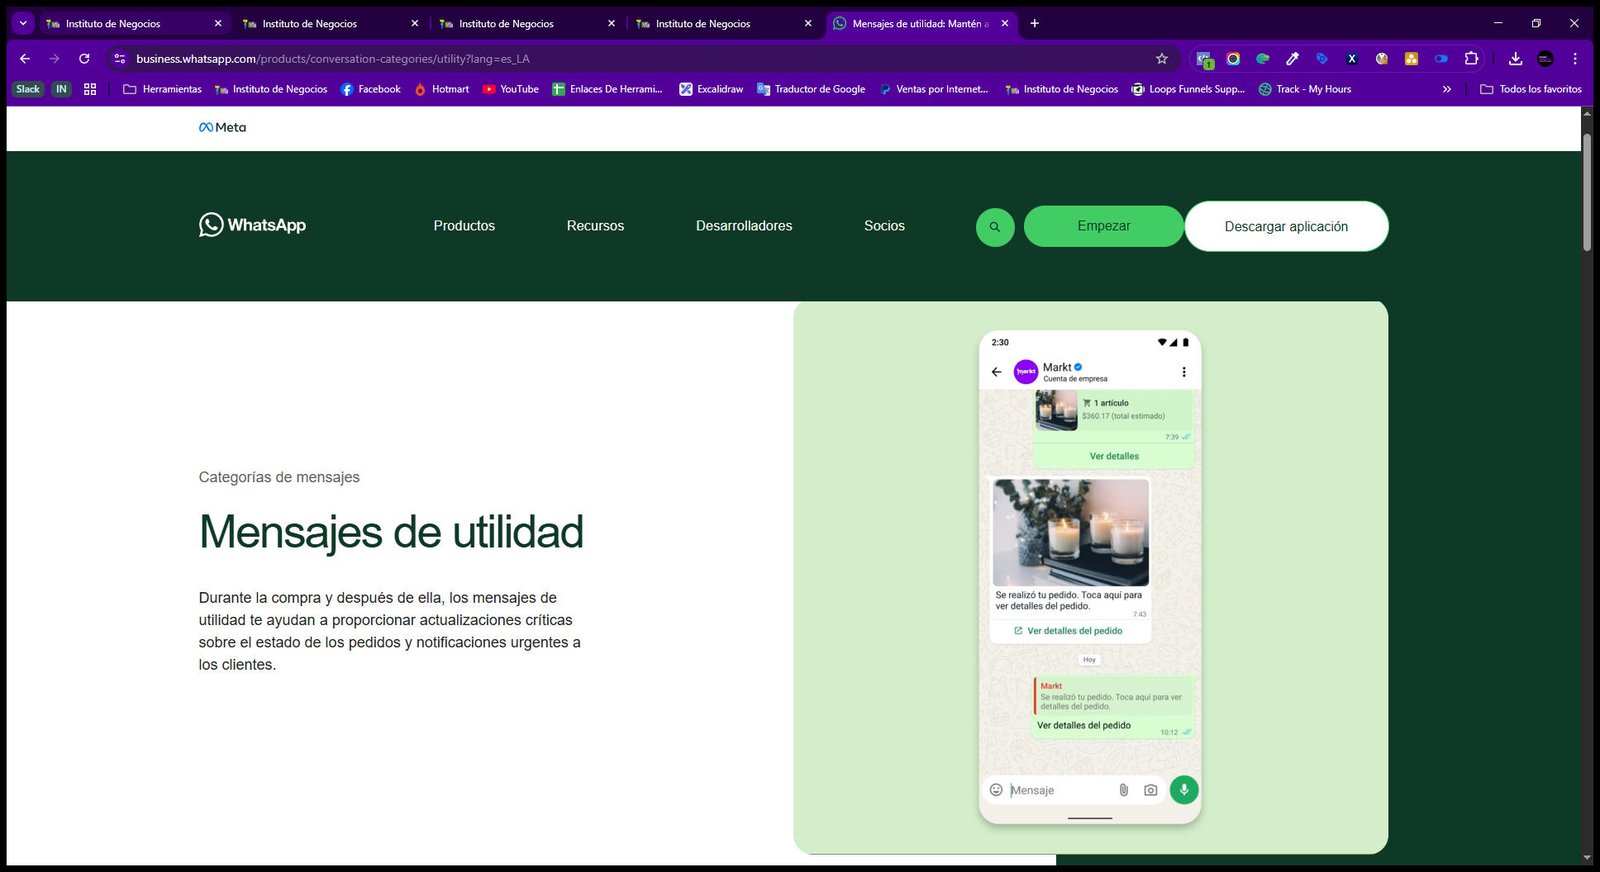Bookmark this page with the star icon
Screen dimensions: 1600x872
pos(1162,59)
